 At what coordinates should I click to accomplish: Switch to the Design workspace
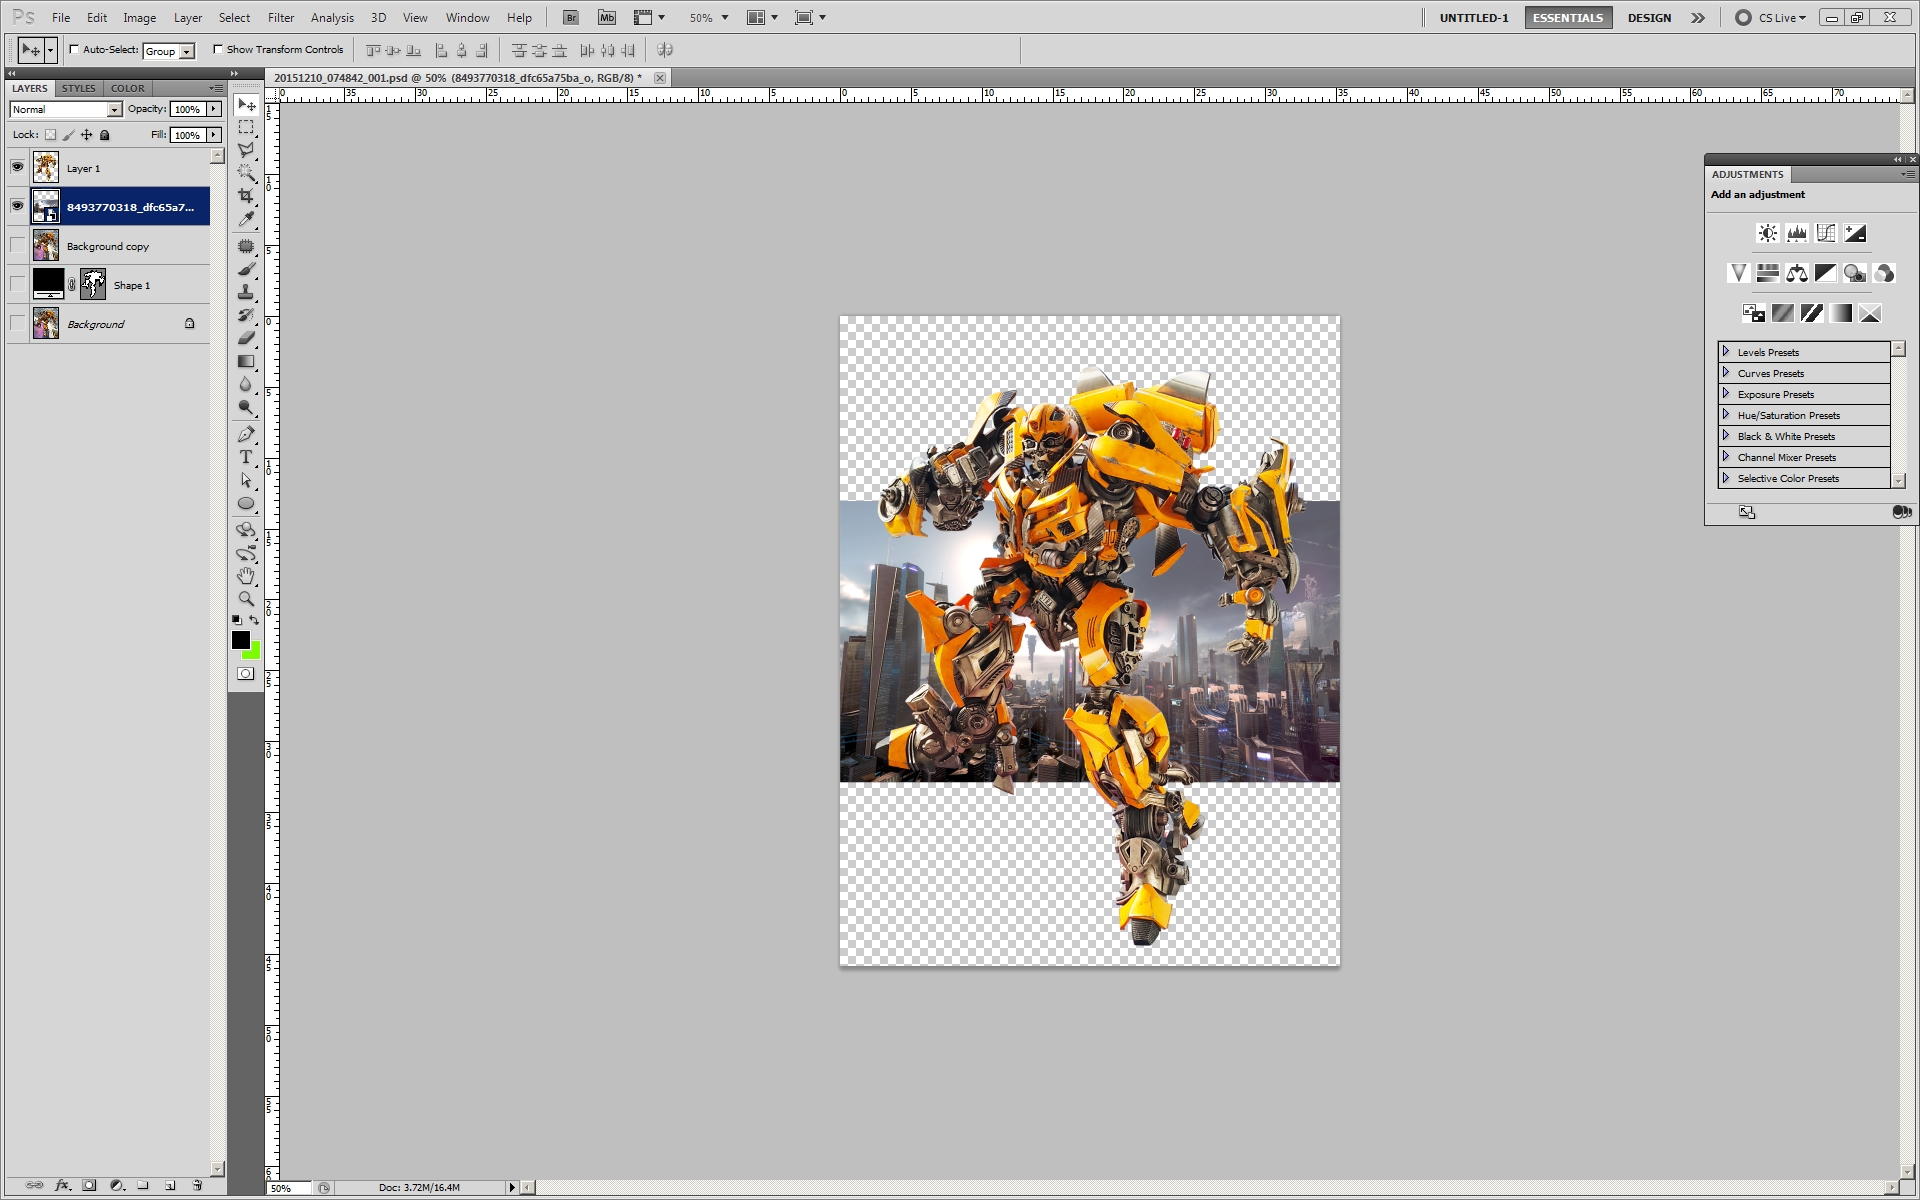1649,18
